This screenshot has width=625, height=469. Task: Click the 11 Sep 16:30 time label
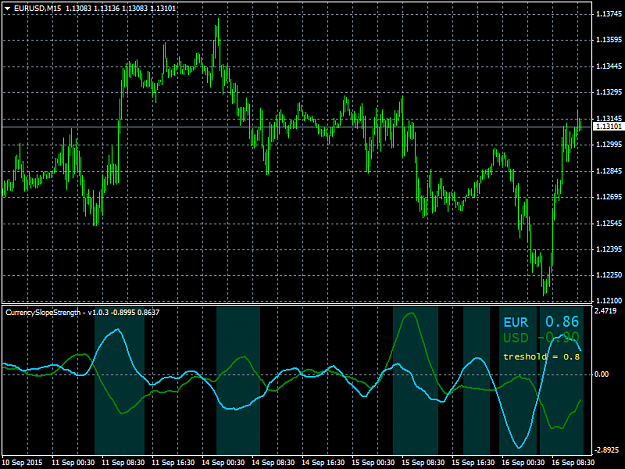point(173,463)
